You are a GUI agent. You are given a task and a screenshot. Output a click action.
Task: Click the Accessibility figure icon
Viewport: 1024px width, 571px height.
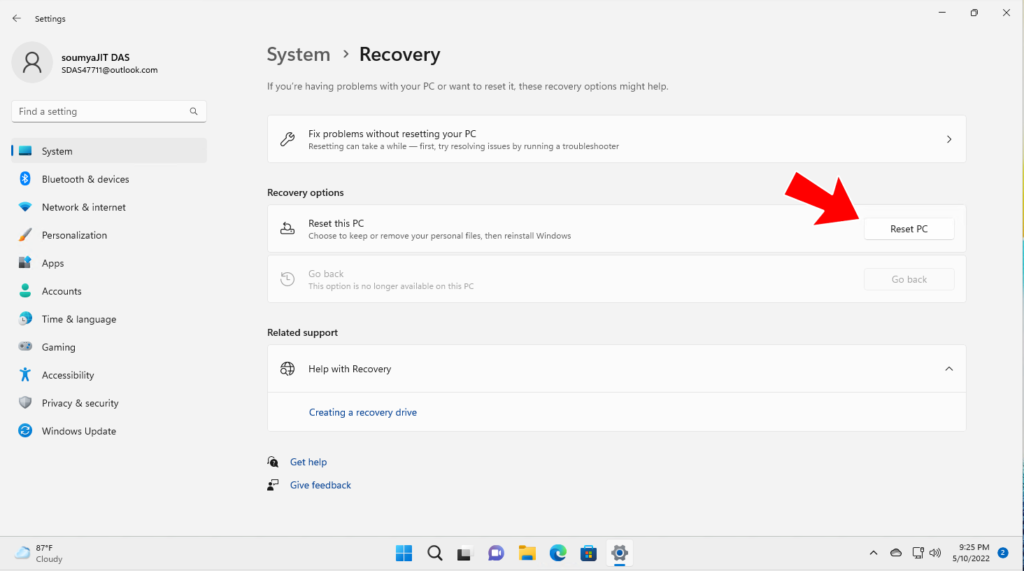coord(25,374)
